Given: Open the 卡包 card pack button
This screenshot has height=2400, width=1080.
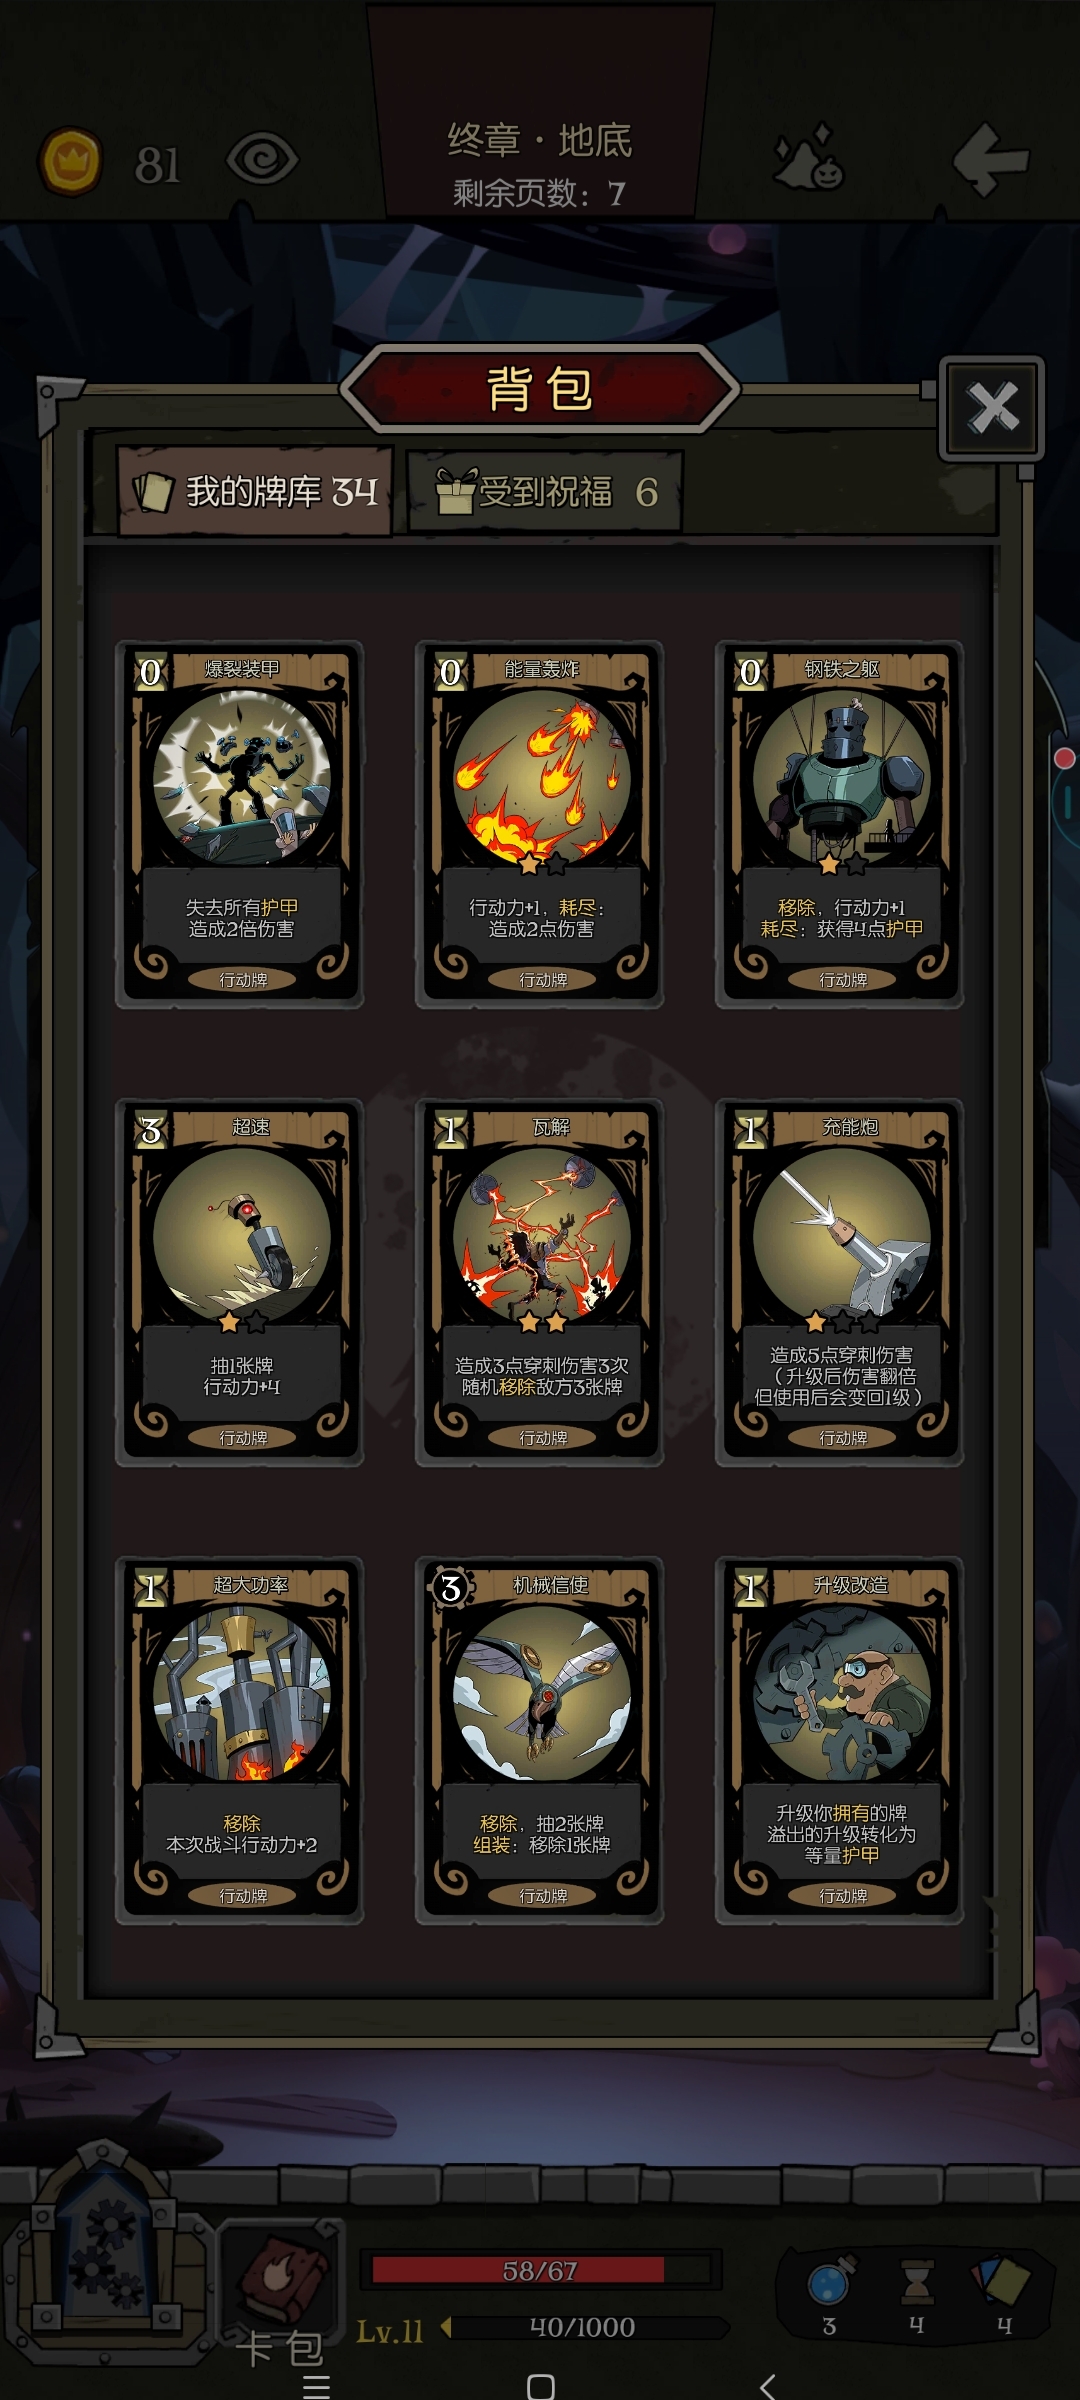Looking at the screenshot, I should (281, 2290).
